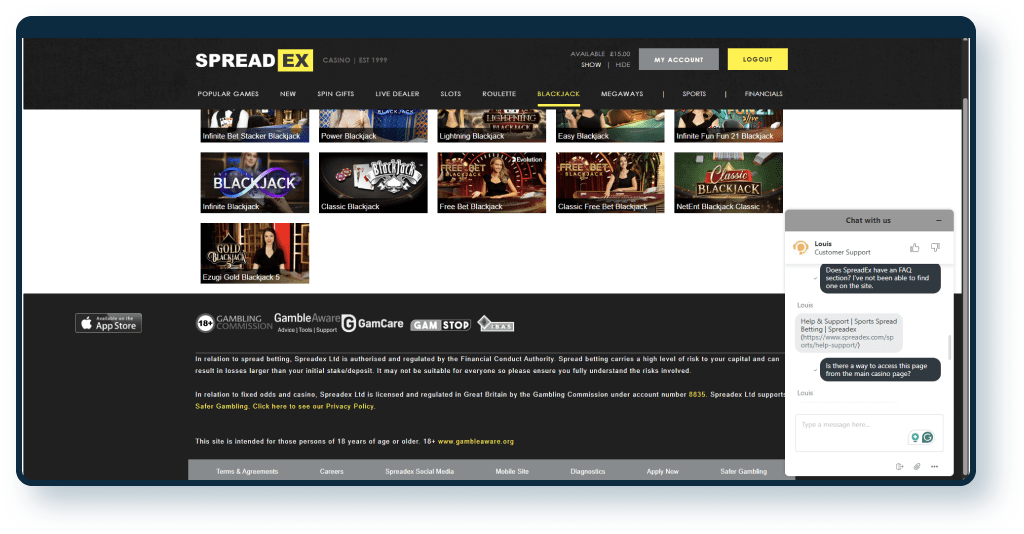
Task: Click the green lightbulb icon in message box
Action: [915, 437]
